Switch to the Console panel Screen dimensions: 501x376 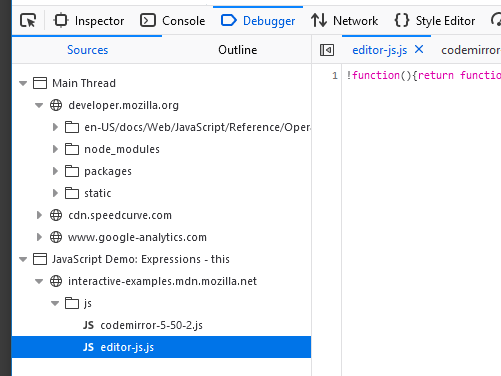tap(172, 21)
